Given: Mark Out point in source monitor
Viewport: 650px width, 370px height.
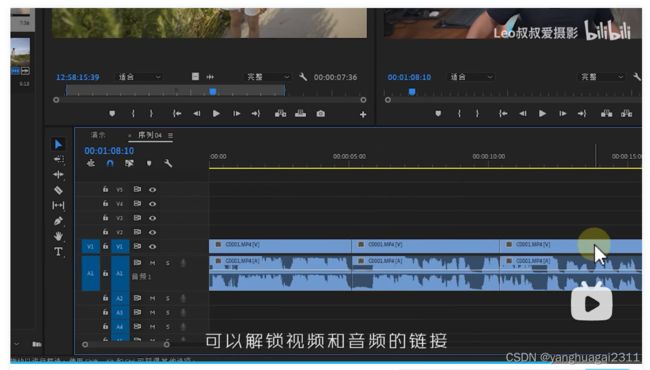Looking at the screenshot, I should (151, 114).
